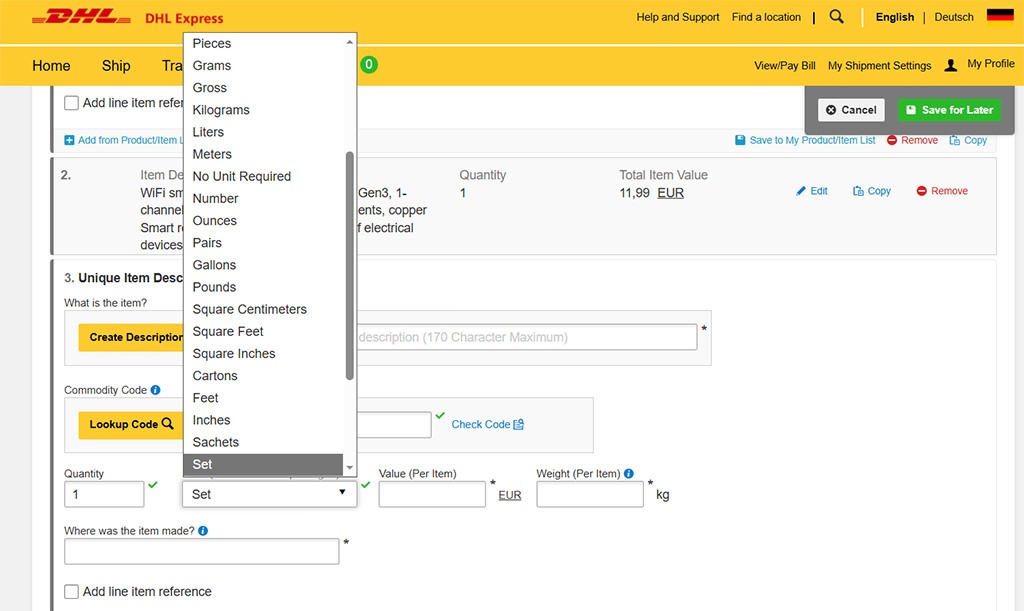
Task: Open View/Pay Bill link
Action: 784,65
